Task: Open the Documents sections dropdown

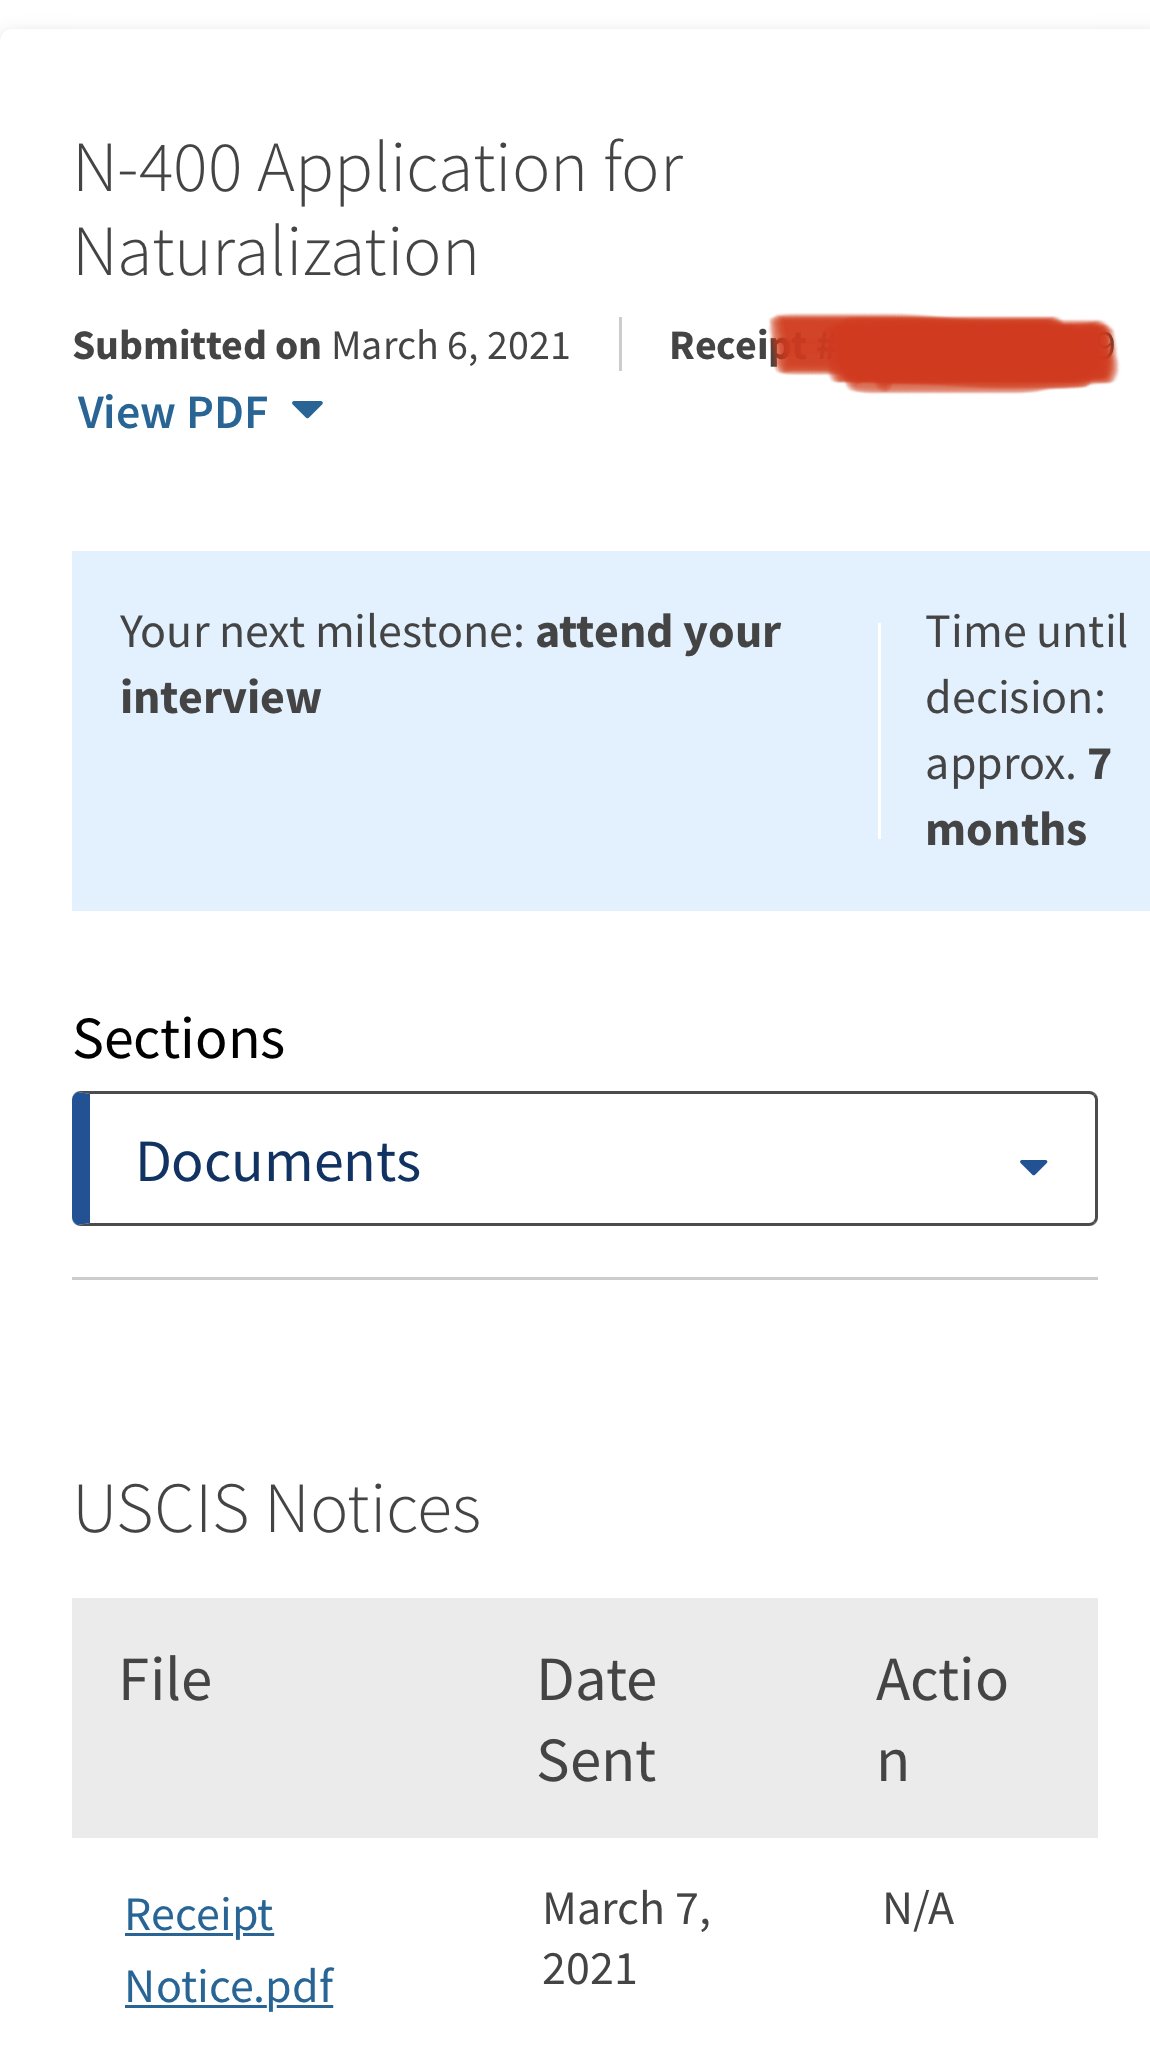Action: (x=585, y=1159)
